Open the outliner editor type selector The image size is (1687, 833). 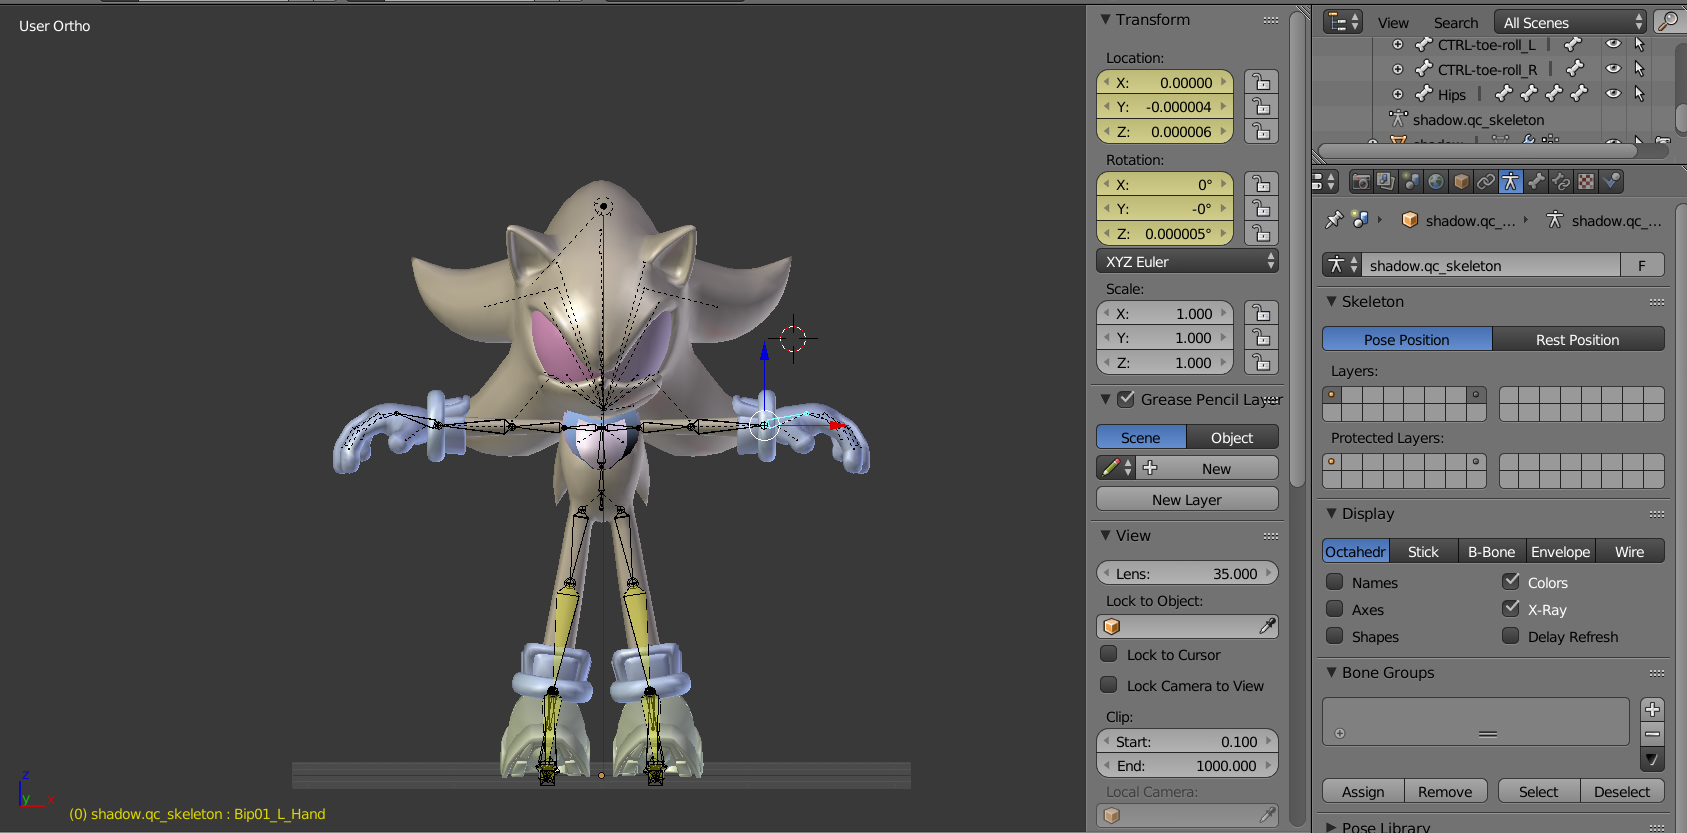(1343, 22)
